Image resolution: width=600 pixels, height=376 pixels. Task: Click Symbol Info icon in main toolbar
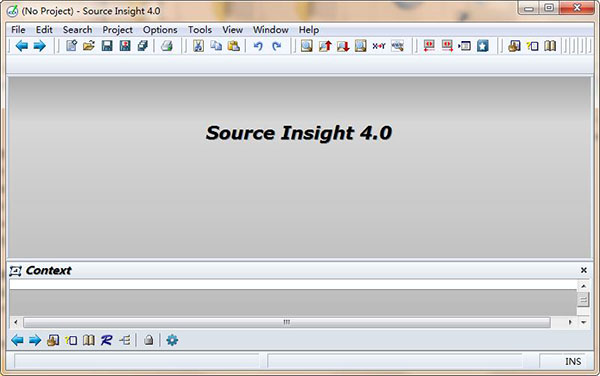[x=532, y=46]
